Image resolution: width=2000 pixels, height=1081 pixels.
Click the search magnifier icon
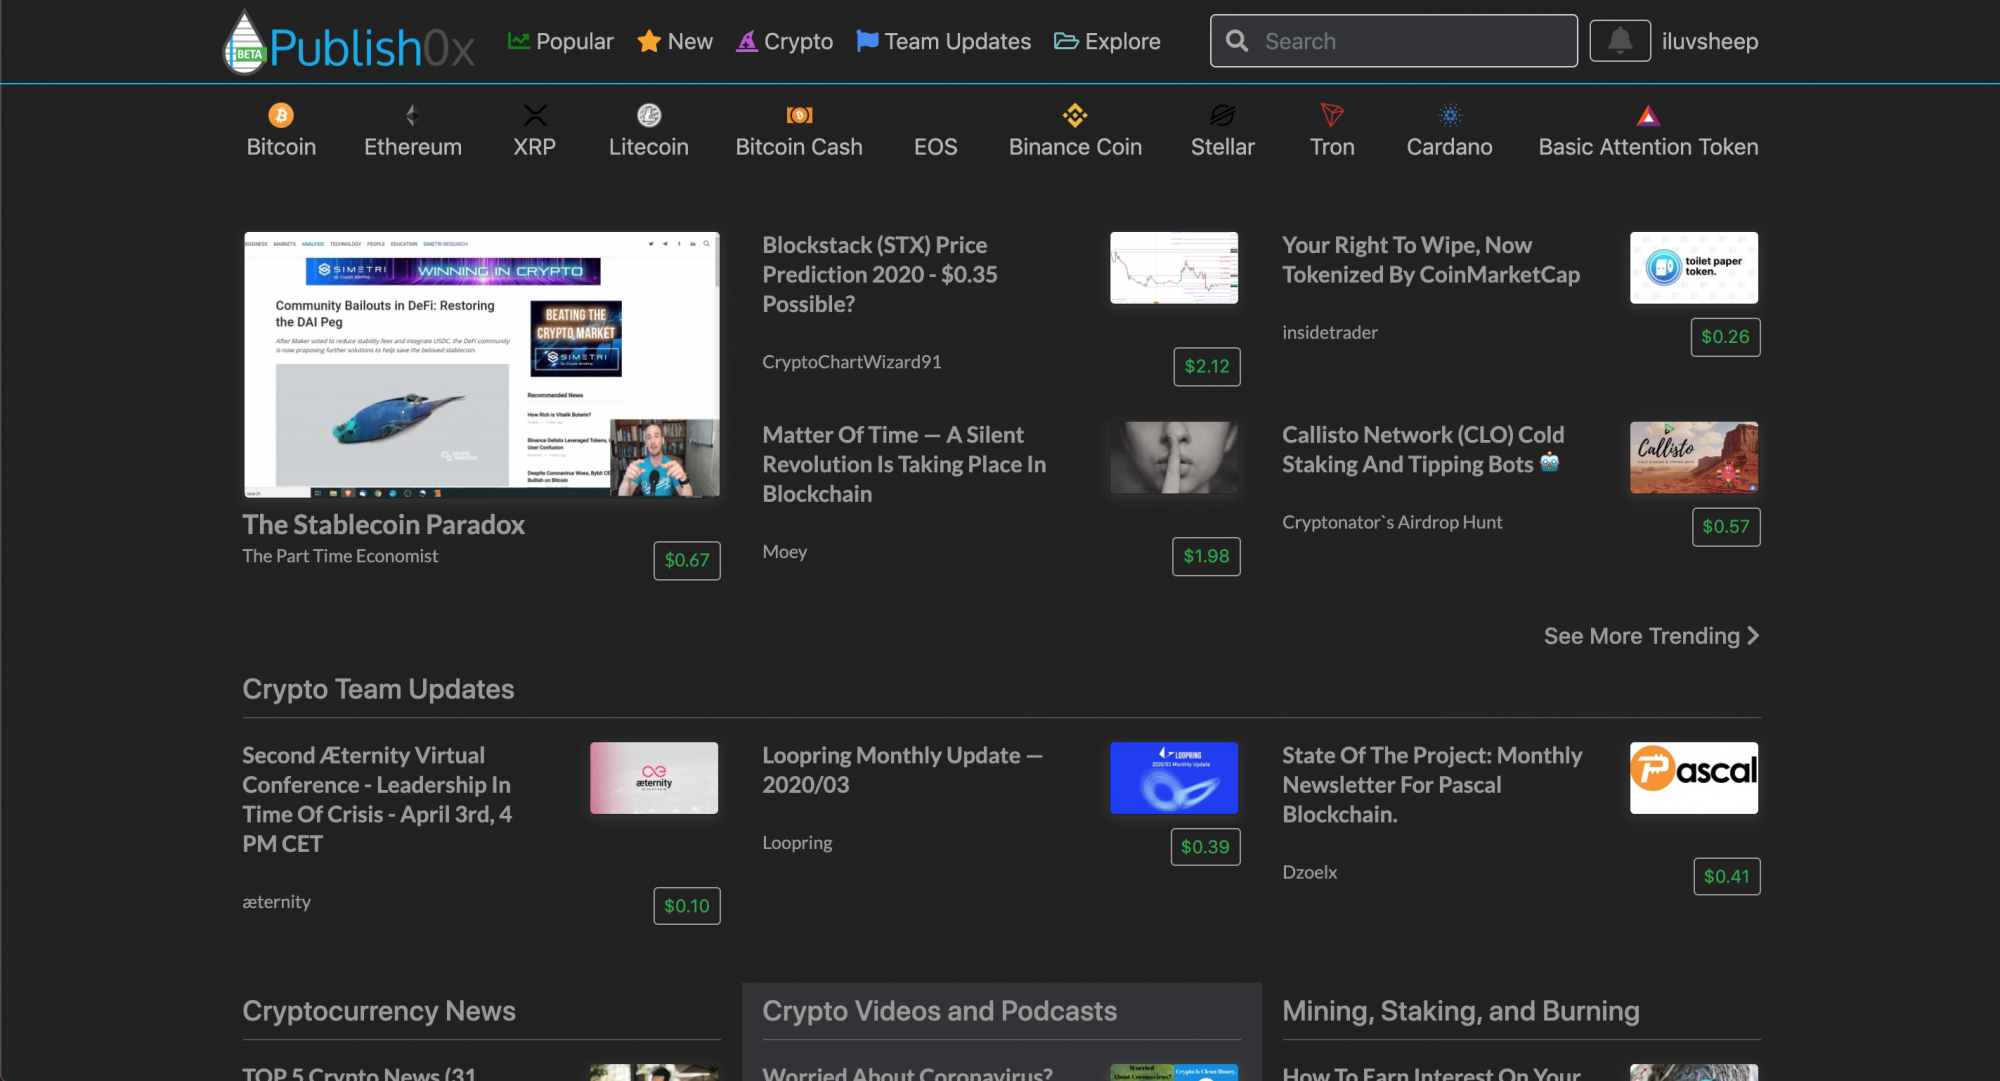point(1237,41)
